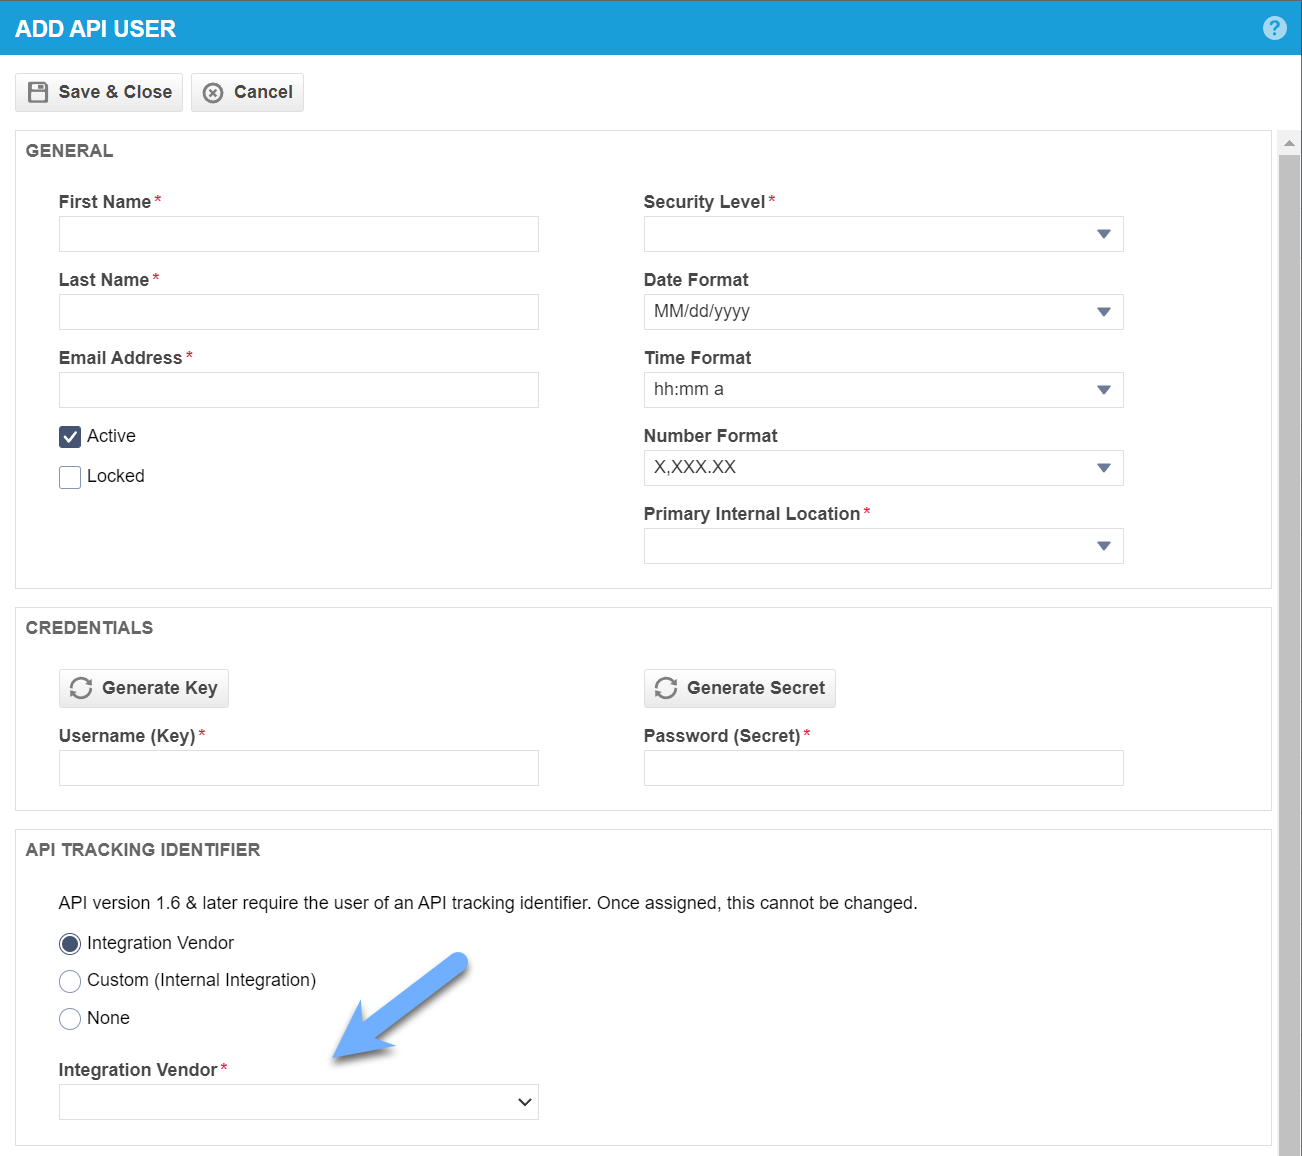1302x1156 pixels.
Task: Click the scrollbar up arrow
Action: click(x=1289, y=142)
